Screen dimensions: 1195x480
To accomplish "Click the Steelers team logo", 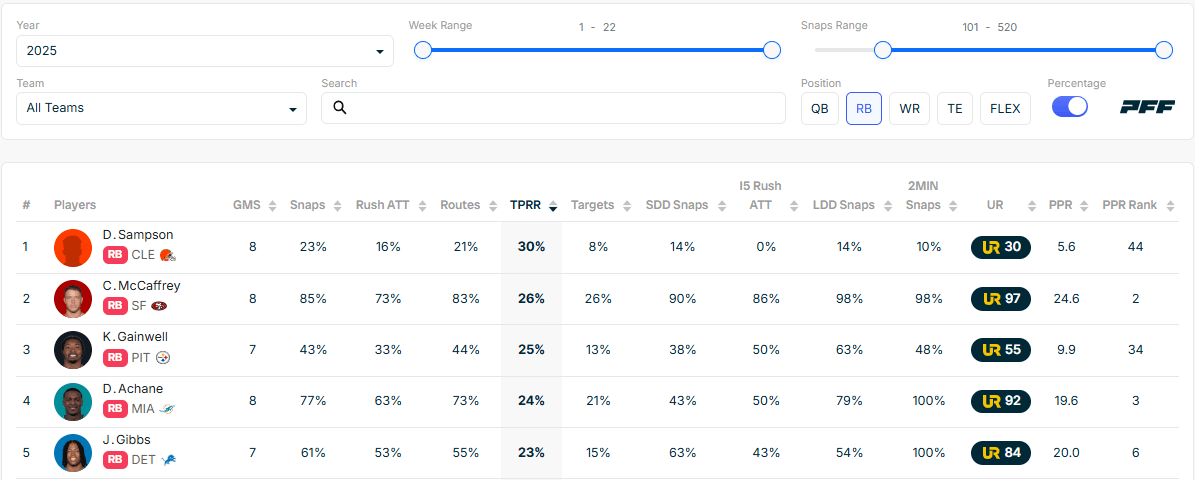I will [164, 357].
